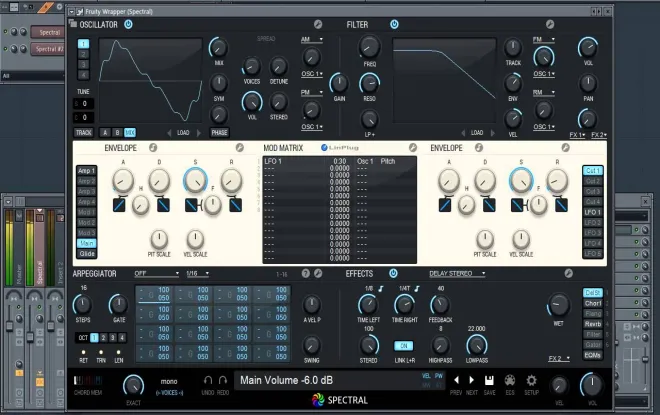Click the left Envelope round mode icon
This screenshot has width=660, height=415.
153,148
